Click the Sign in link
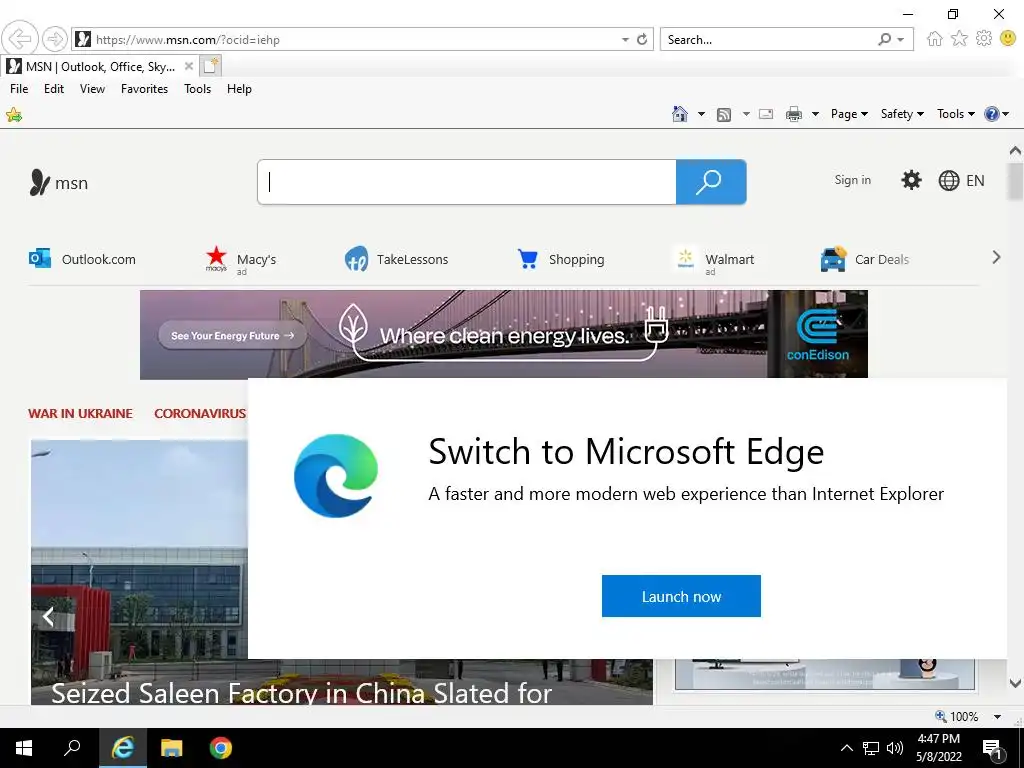Image resolution: width=1024 pixels, height=768 pixels. 852,180
